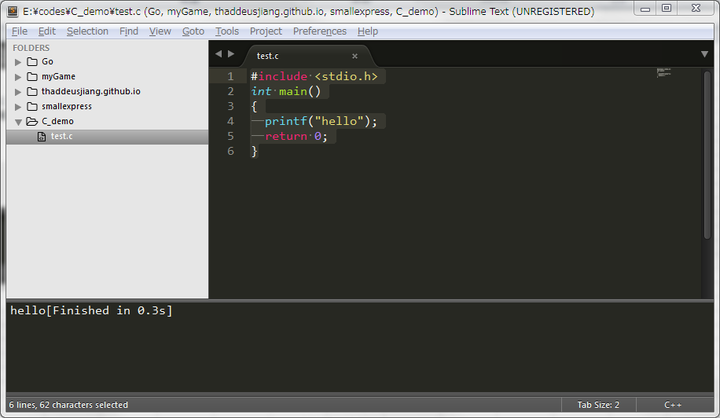This screenshot has height=418, width=720.
Task: Open the Tools menu
Action: click(x=227, y=31)
